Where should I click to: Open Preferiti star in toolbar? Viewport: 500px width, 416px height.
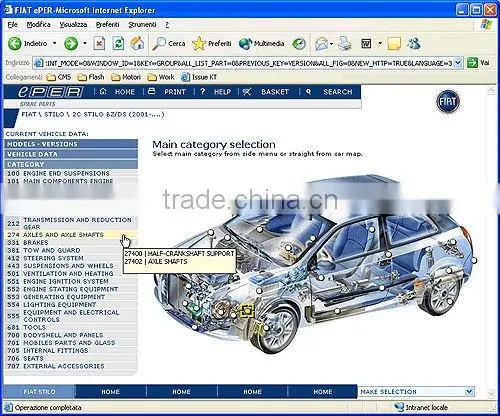point(199,44)
